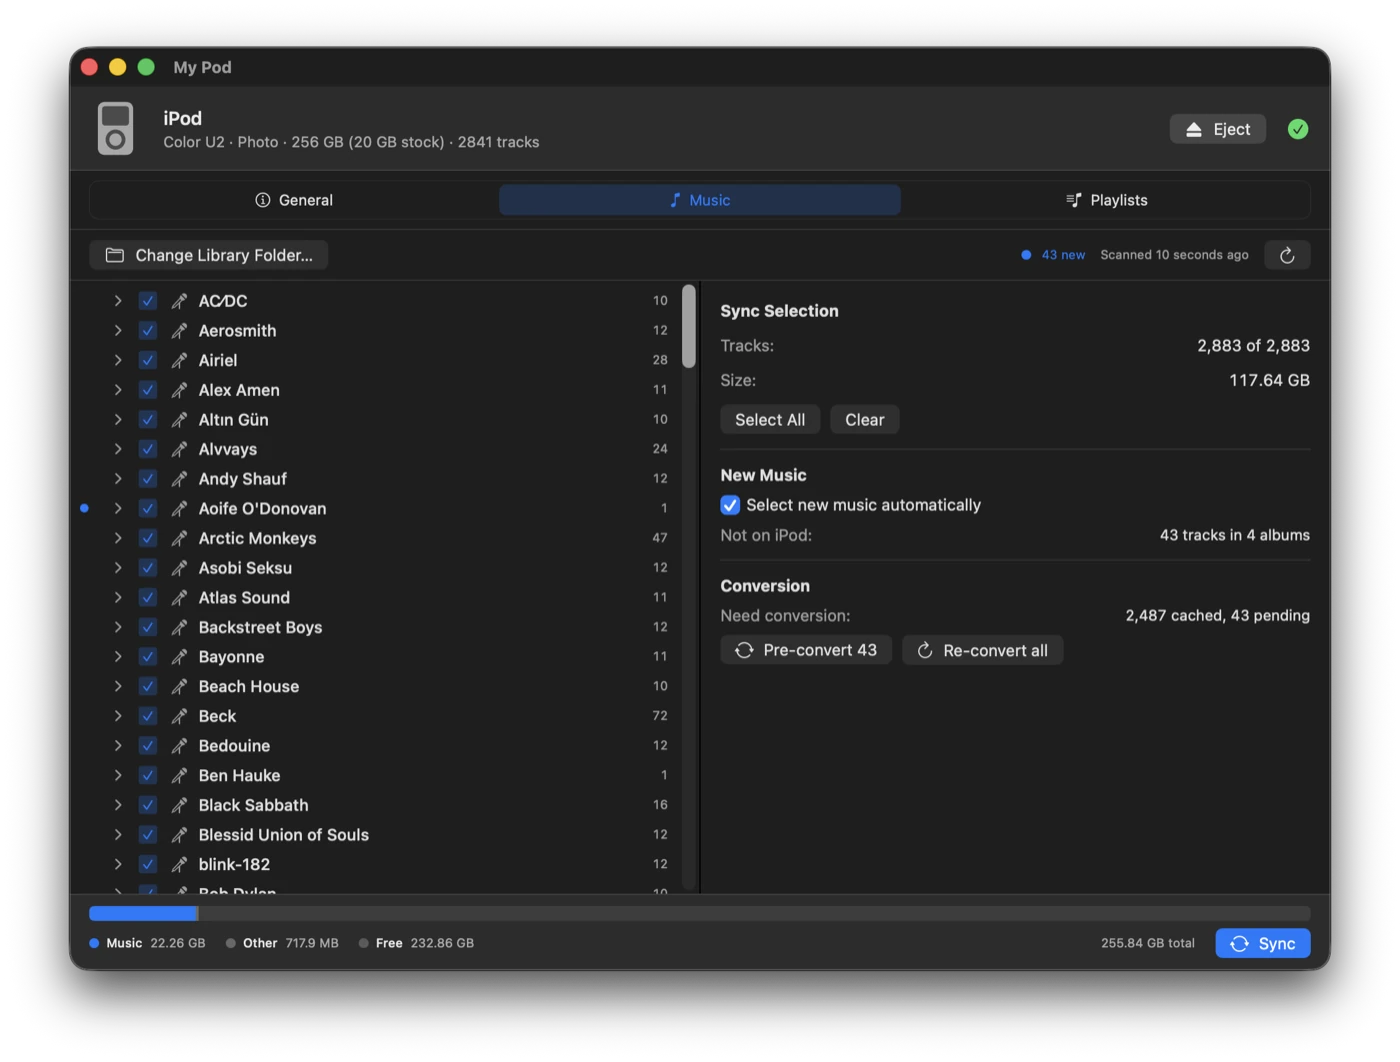The image size is (1400, 1062).
Task: Click the artist icon beside Black Sabbath
Action: tap(179, 805)
